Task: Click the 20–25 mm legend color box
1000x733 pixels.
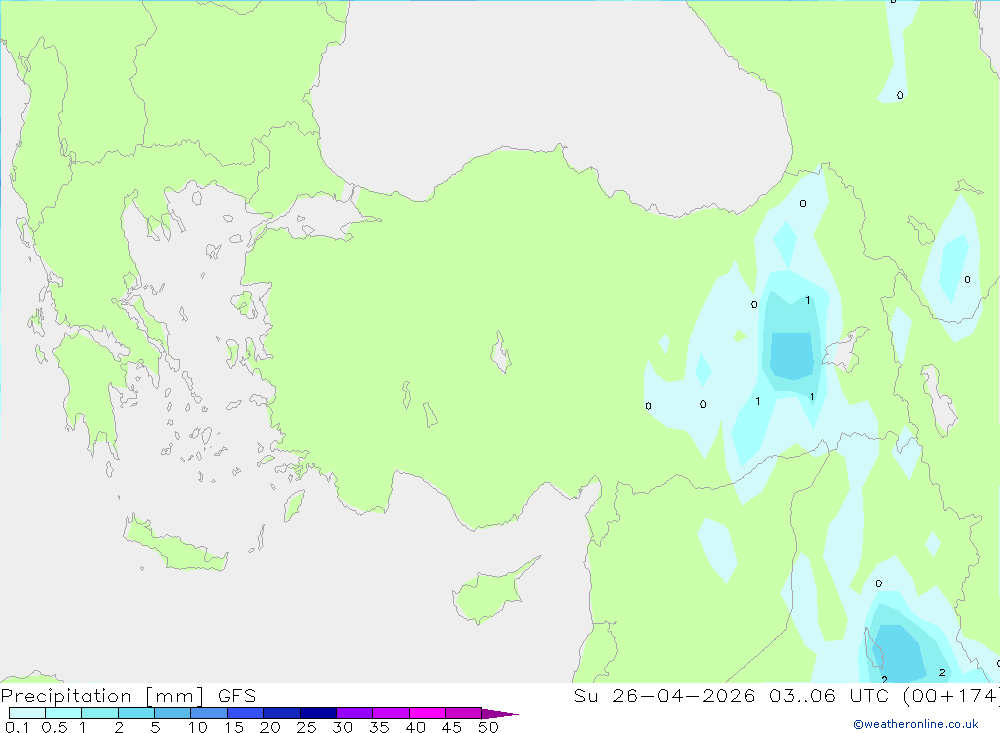Action: (282, 713)
